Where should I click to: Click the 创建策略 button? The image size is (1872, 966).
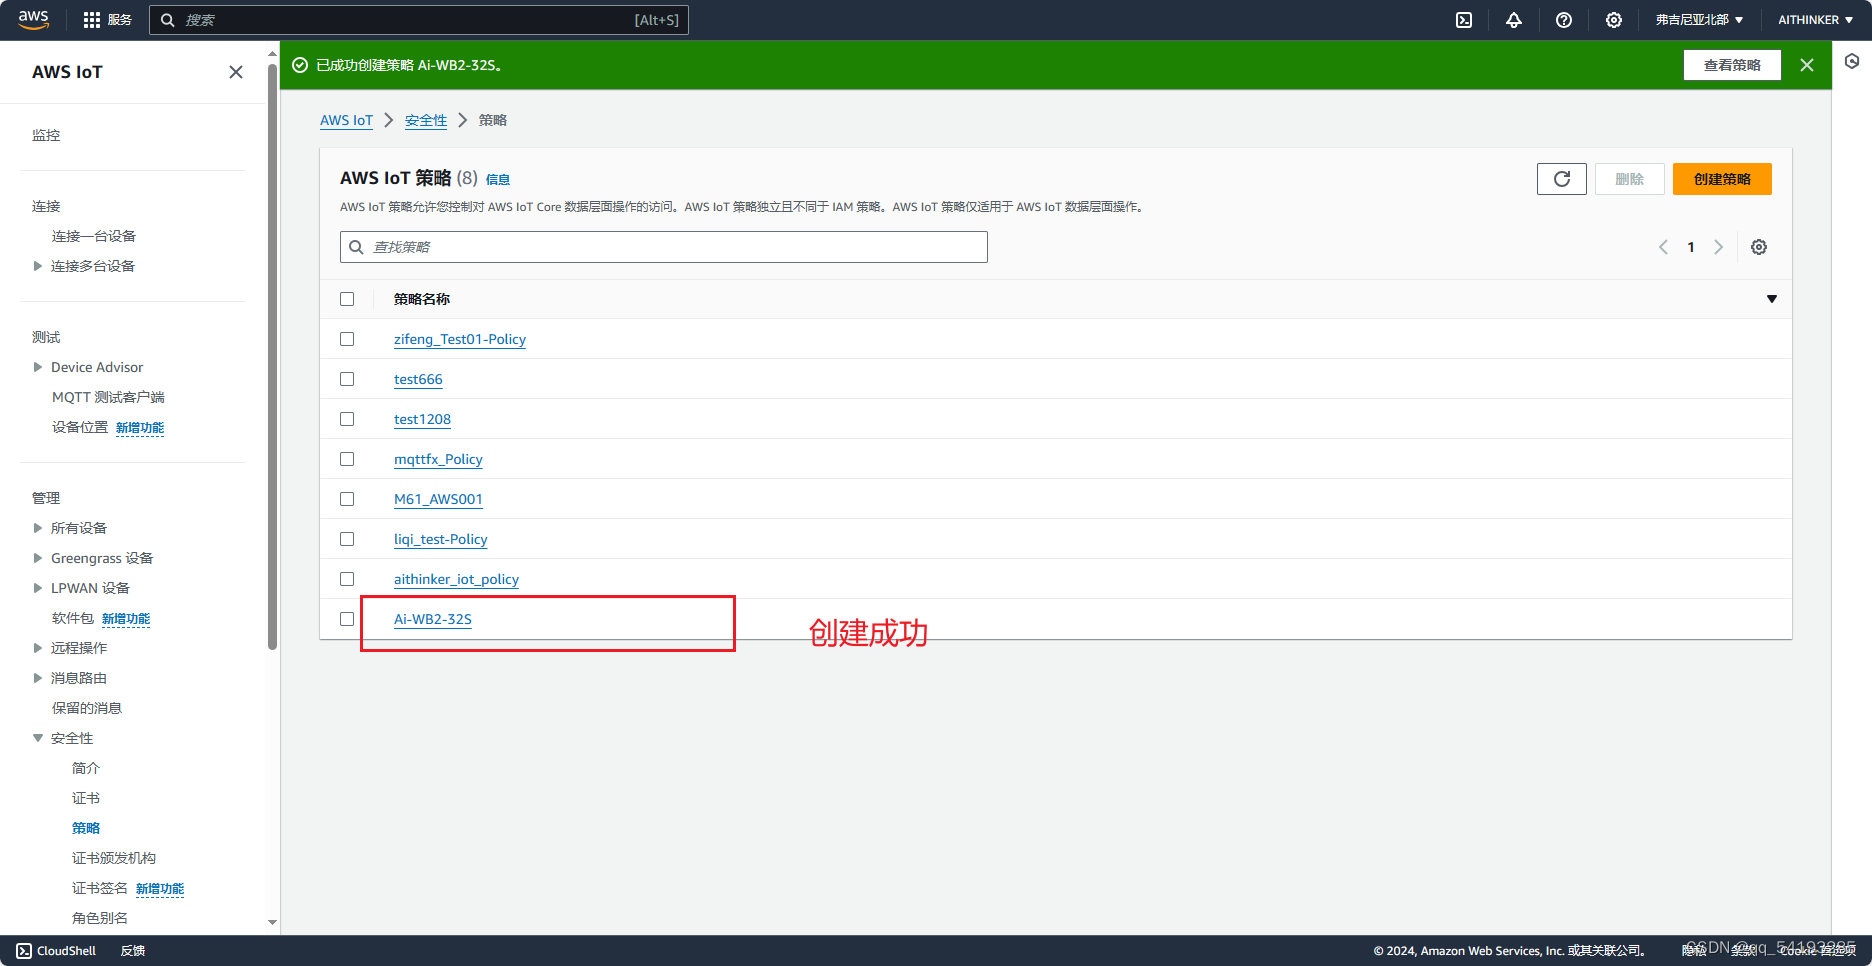(1722, 179)
